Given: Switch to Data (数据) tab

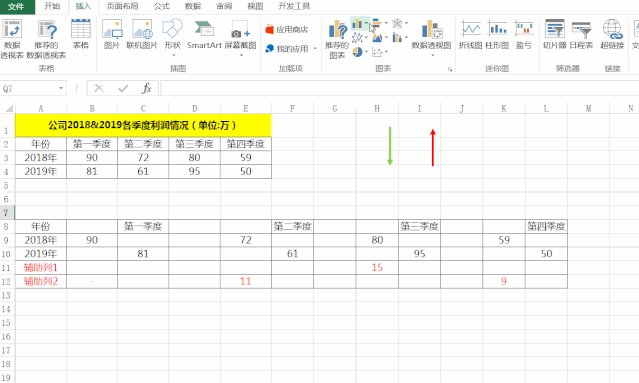Looking at the screenshot, I should tap(193, 6).
